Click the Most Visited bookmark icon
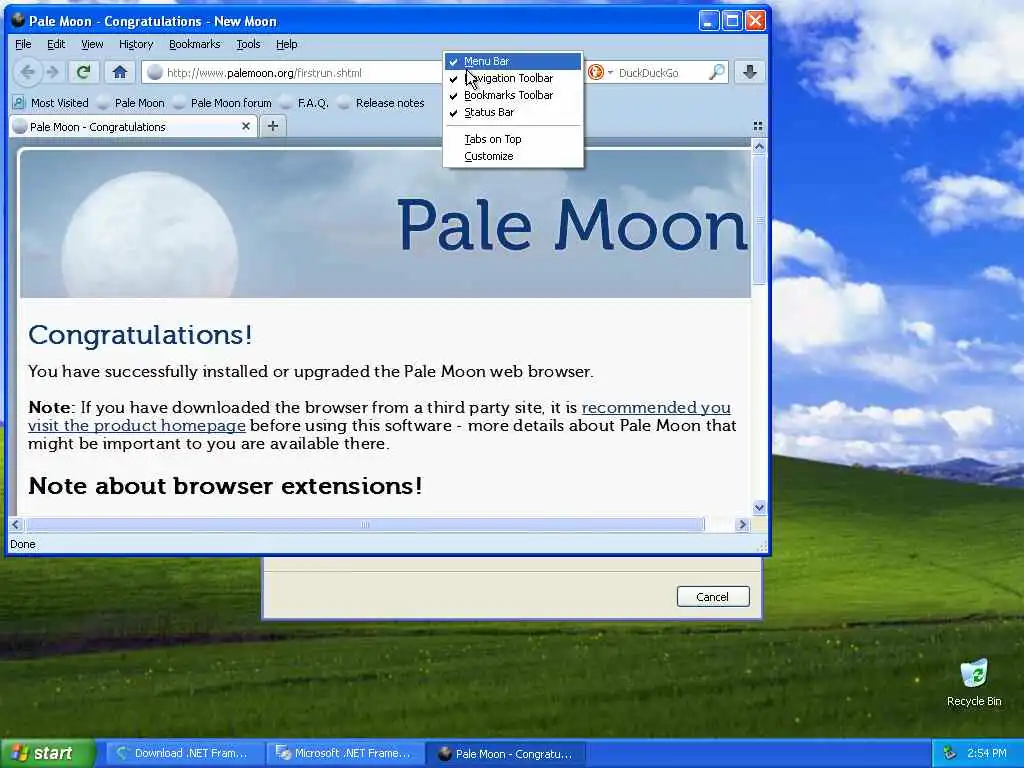The image size is (1024, 768). click(19, 103)
